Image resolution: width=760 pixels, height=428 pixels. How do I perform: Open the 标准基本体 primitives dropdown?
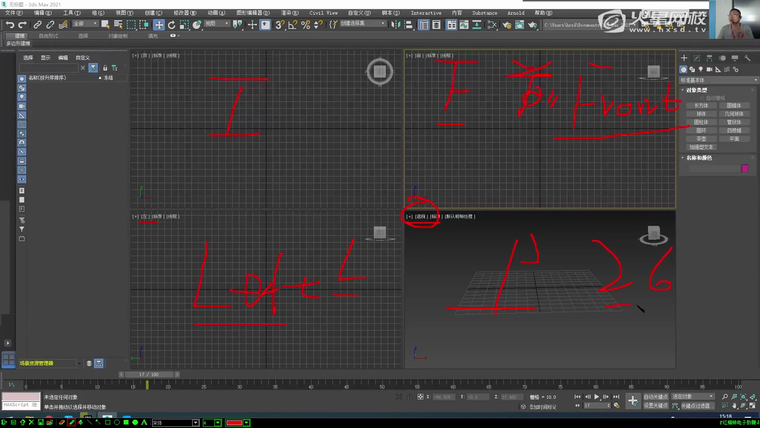pos(716,79)
